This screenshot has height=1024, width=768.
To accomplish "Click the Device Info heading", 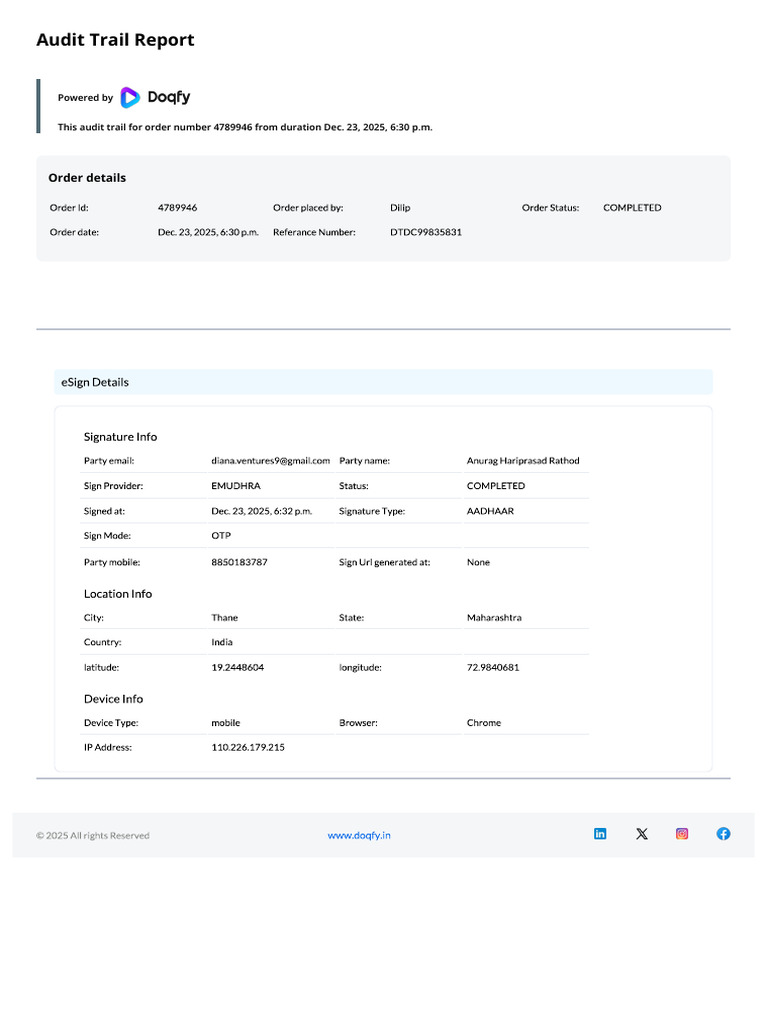I will (114, 699).
